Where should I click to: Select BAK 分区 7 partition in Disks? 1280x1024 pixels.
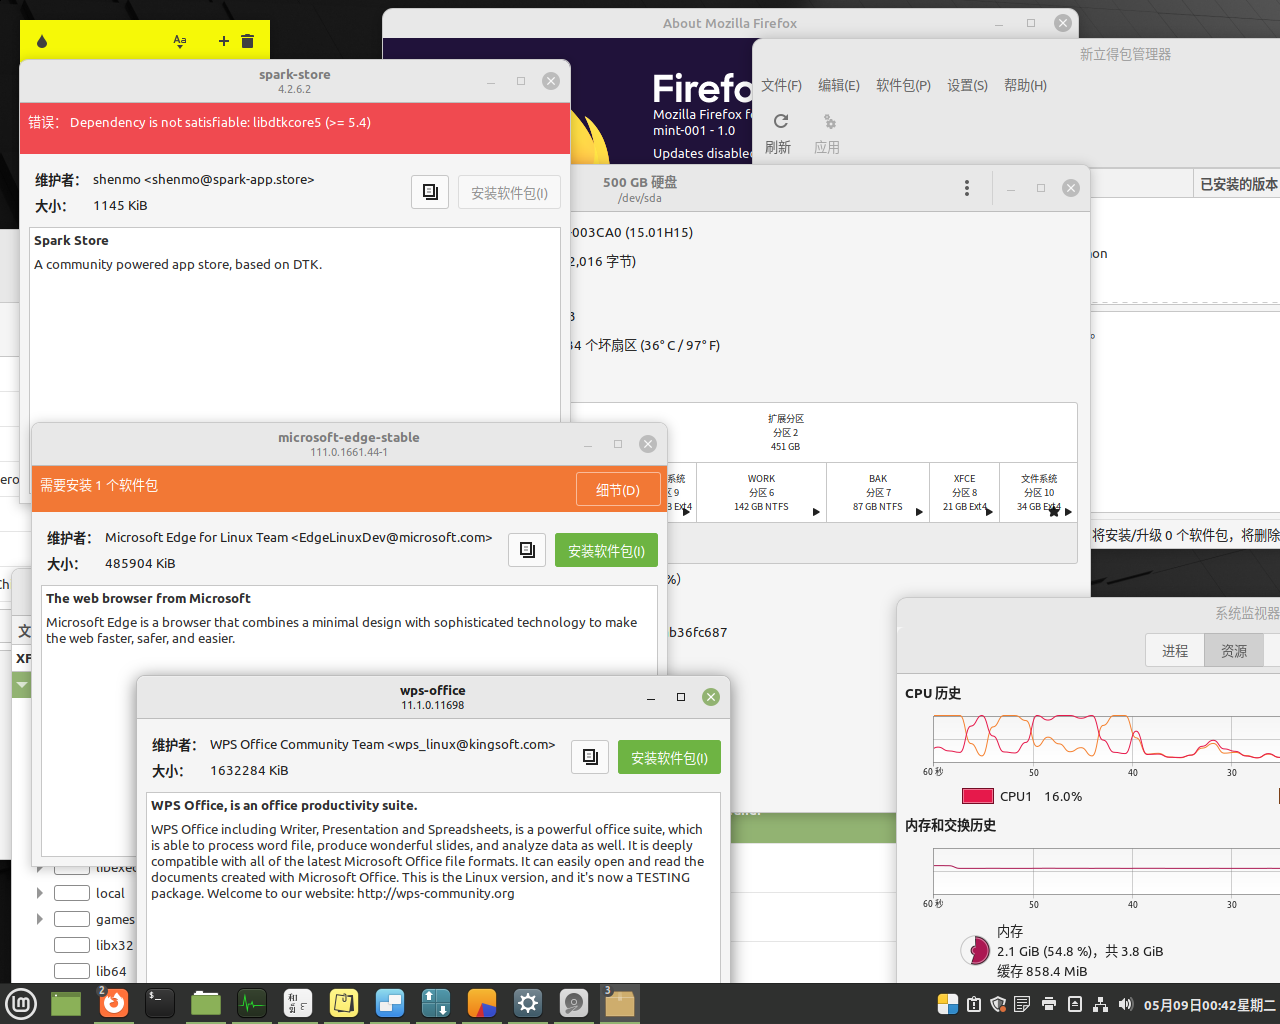(x=877, y=492)
